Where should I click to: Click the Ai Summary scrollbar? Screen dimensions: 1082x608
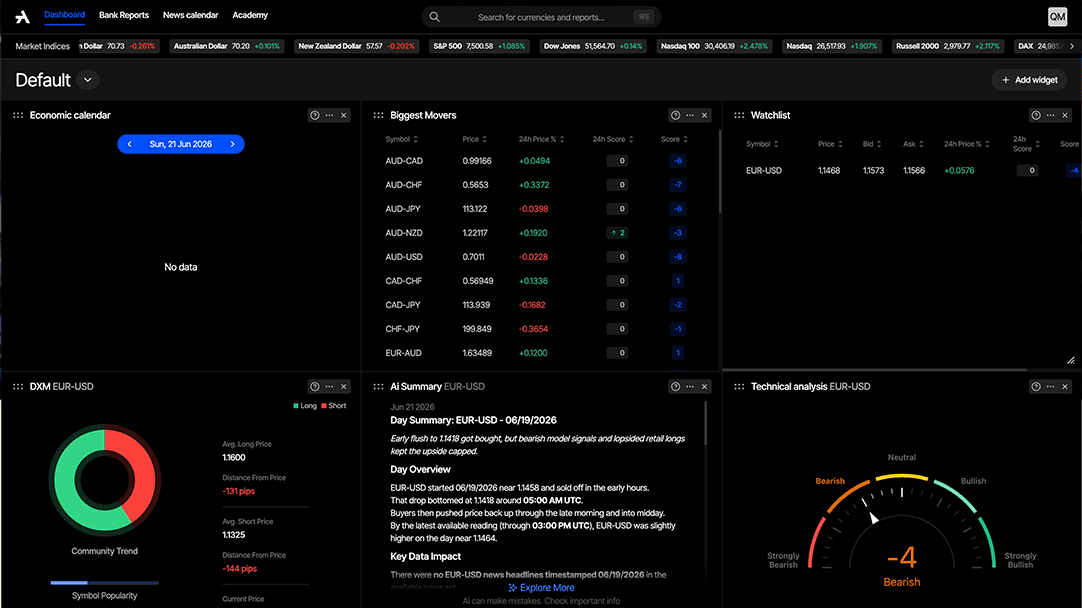tap(705, 424)
